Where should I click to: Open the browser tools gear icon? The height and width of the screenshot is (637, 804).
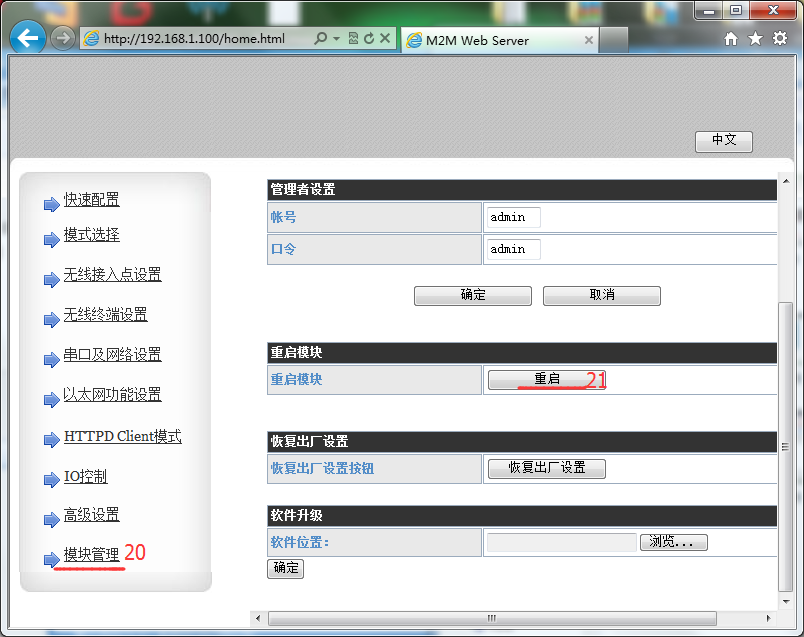pos(779,38)
